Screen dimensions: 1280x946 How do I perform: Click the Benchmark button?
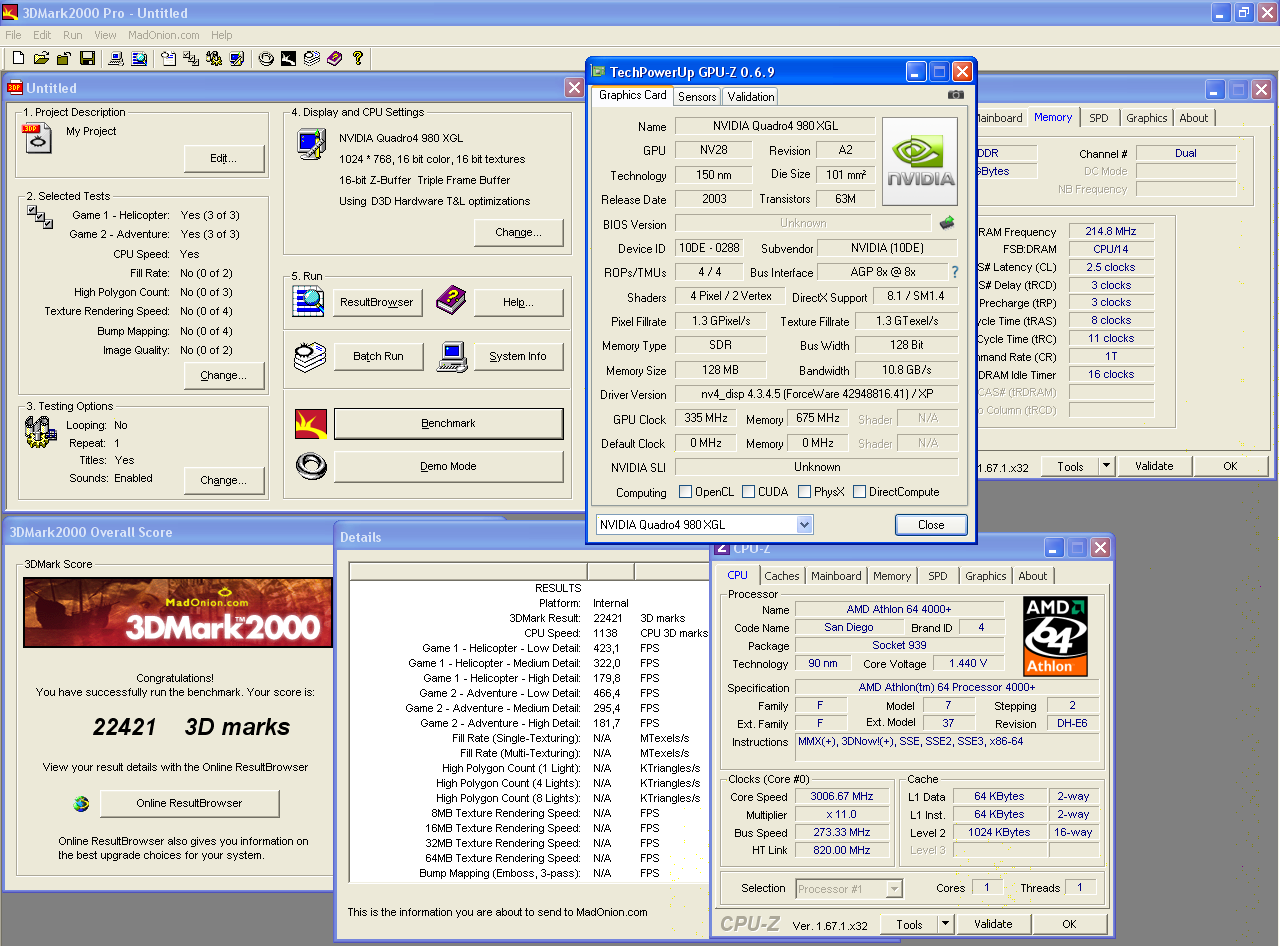(x=449, y=424)
